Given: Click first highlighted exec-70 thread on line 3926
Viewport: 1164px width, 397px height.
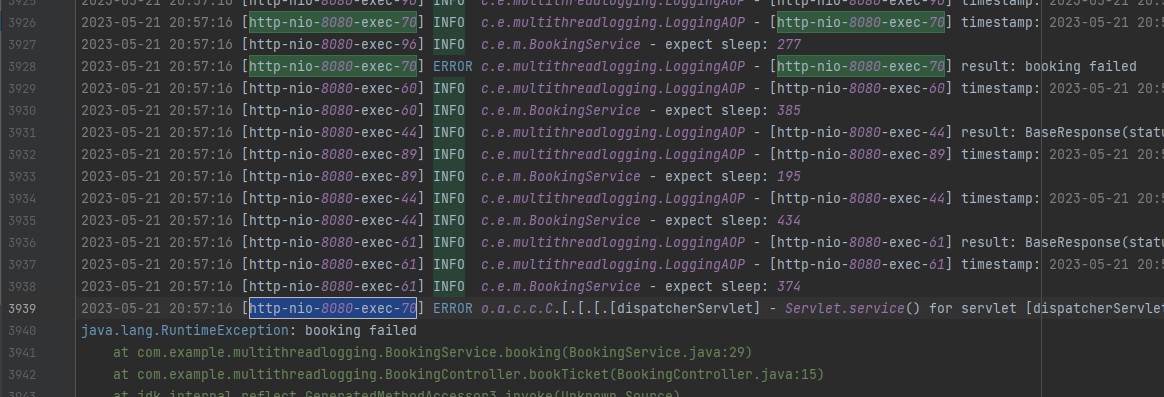Looking at the screenshot, I should (333, 22).
